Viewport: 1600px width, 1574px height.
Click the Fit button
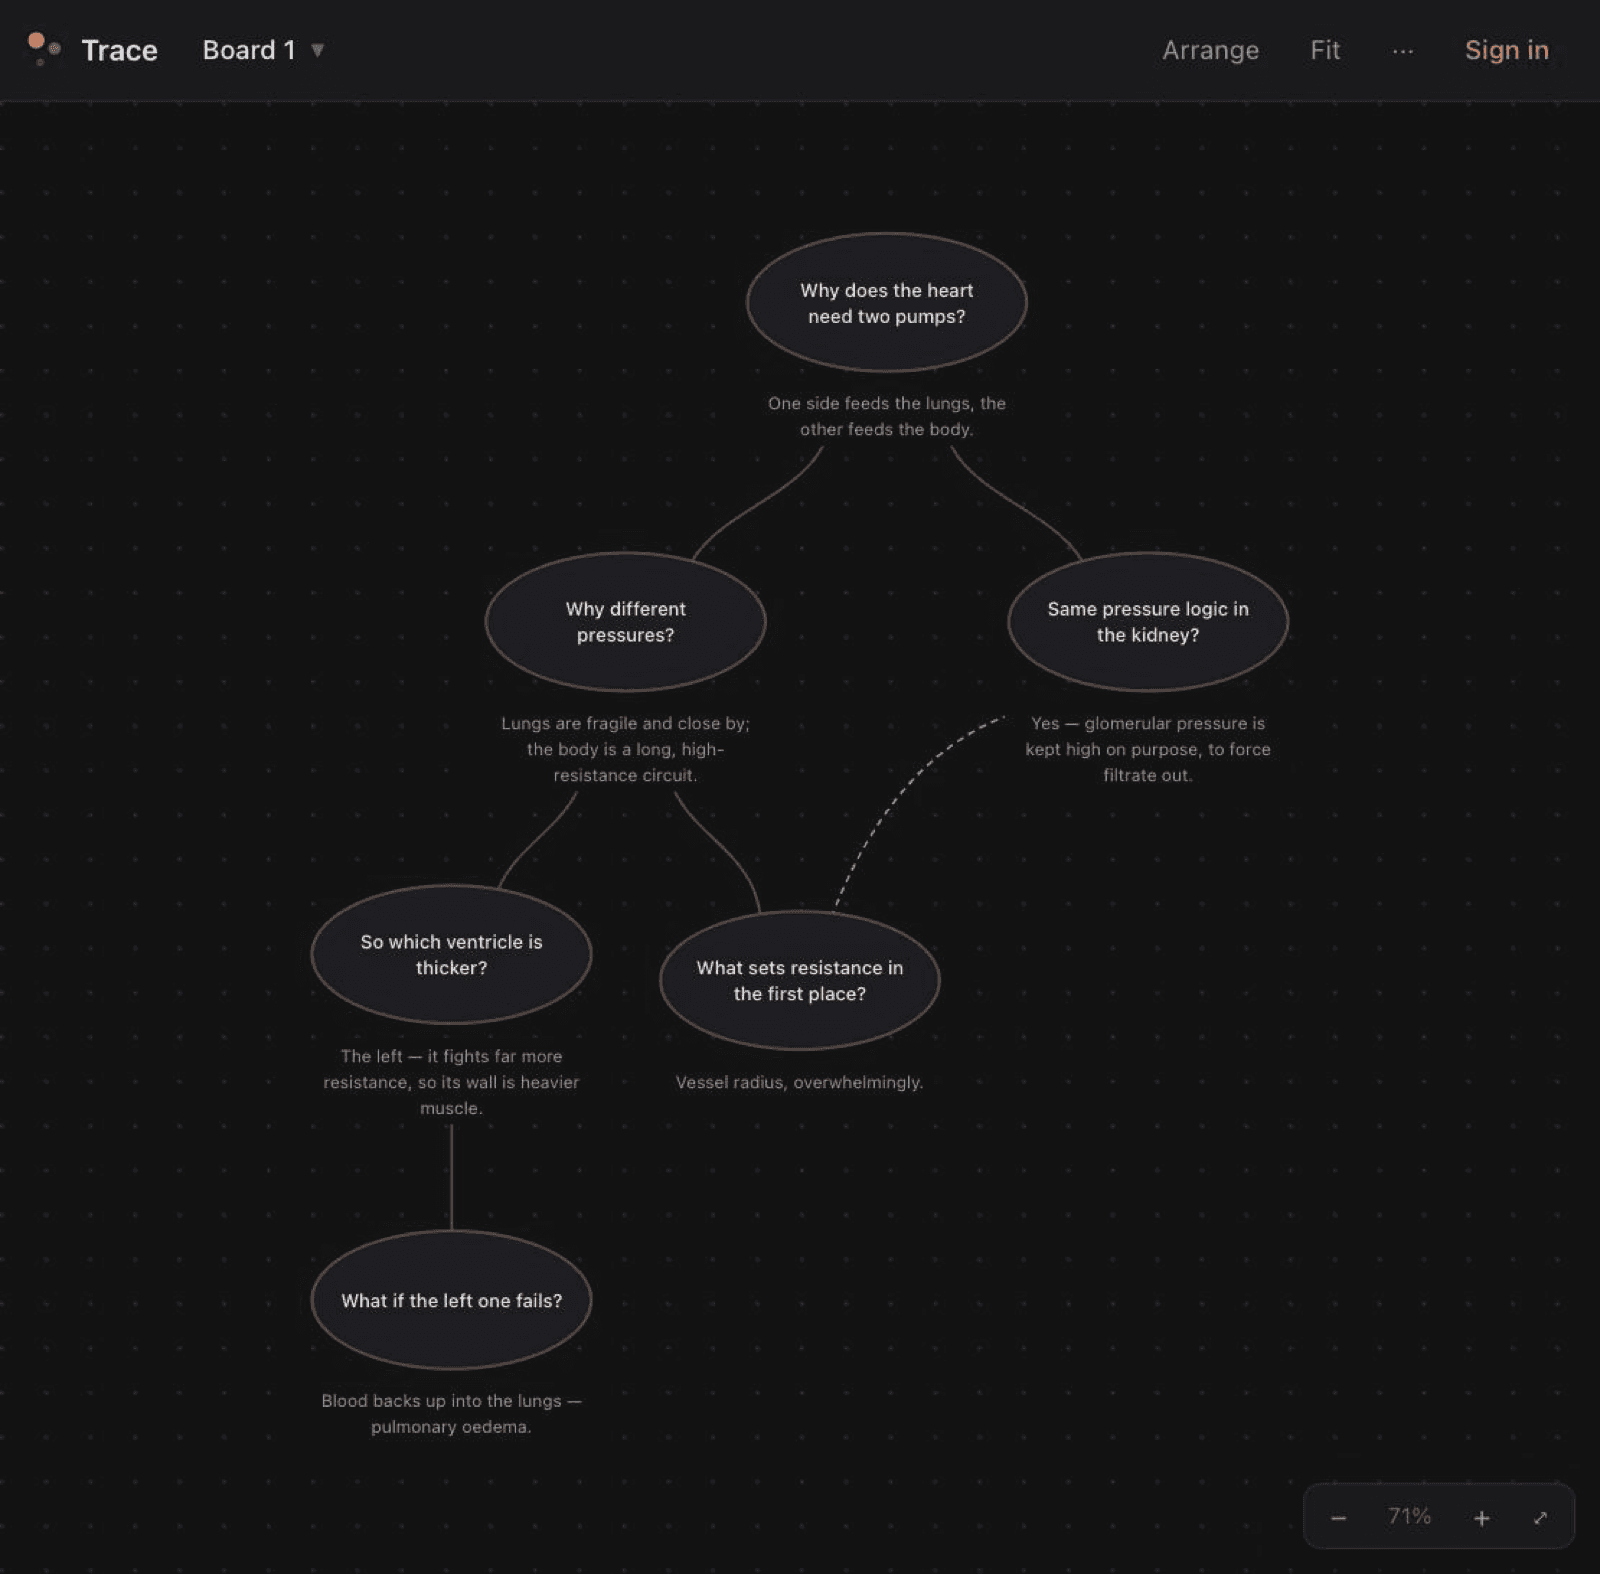[1325, 50]
